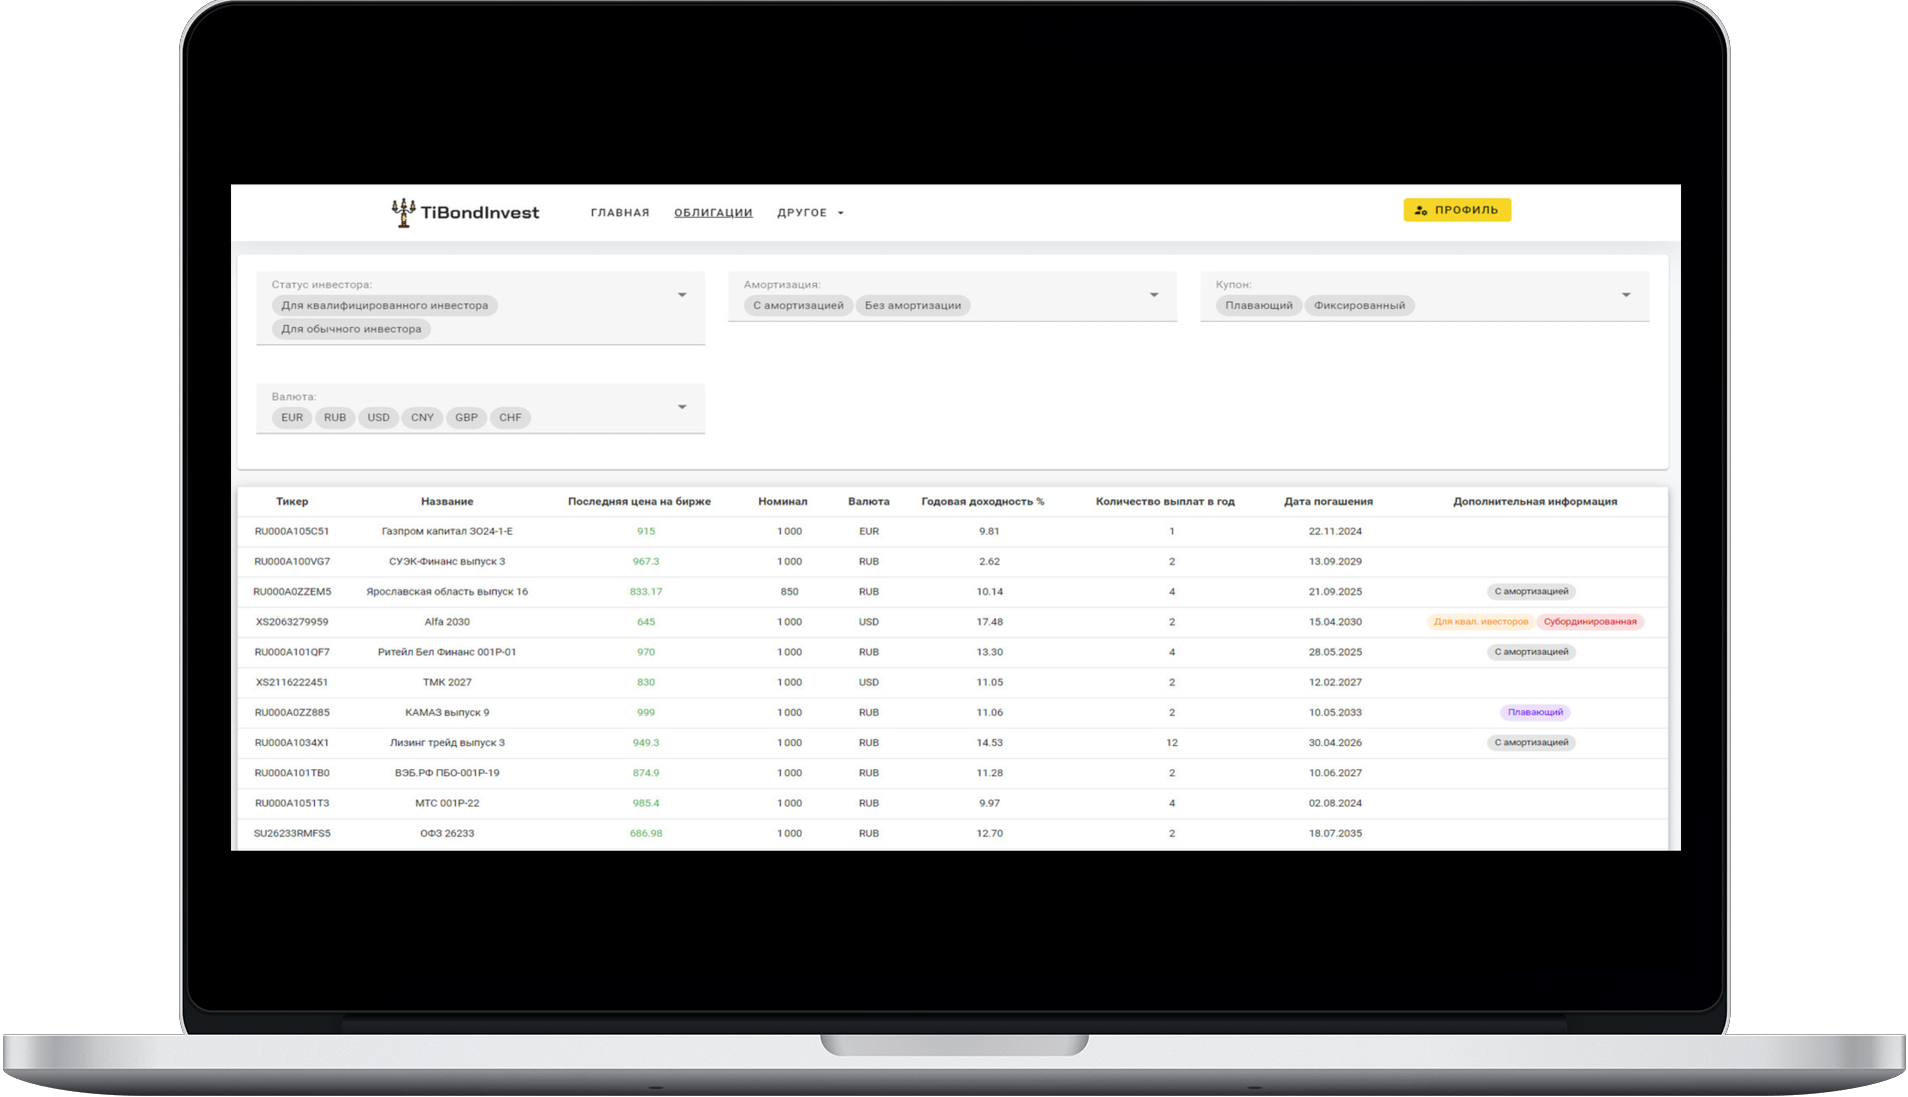
Task: Open the ОБЛИГАЦИИ menu item
Action: click(x=713, y=213)
